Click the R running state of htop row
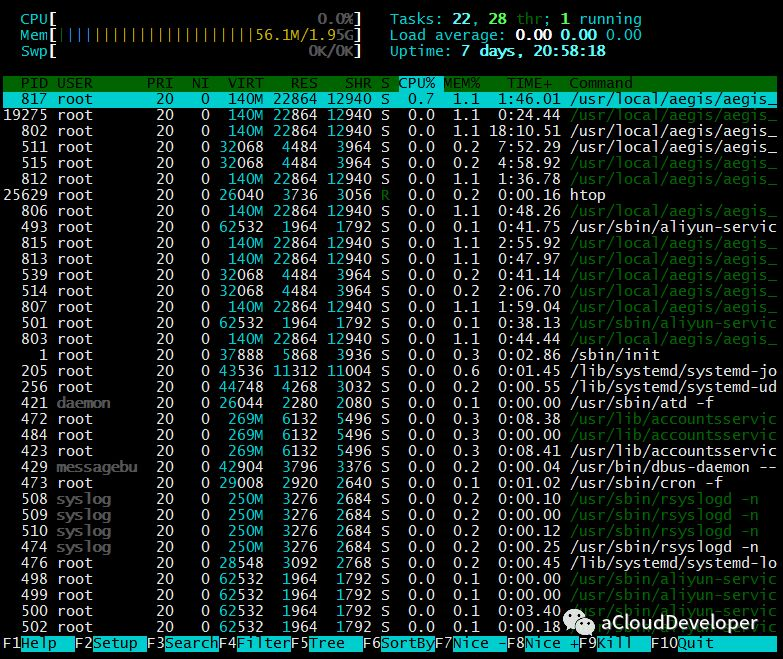This screenshot has height=659, width=783. (385, 195)
